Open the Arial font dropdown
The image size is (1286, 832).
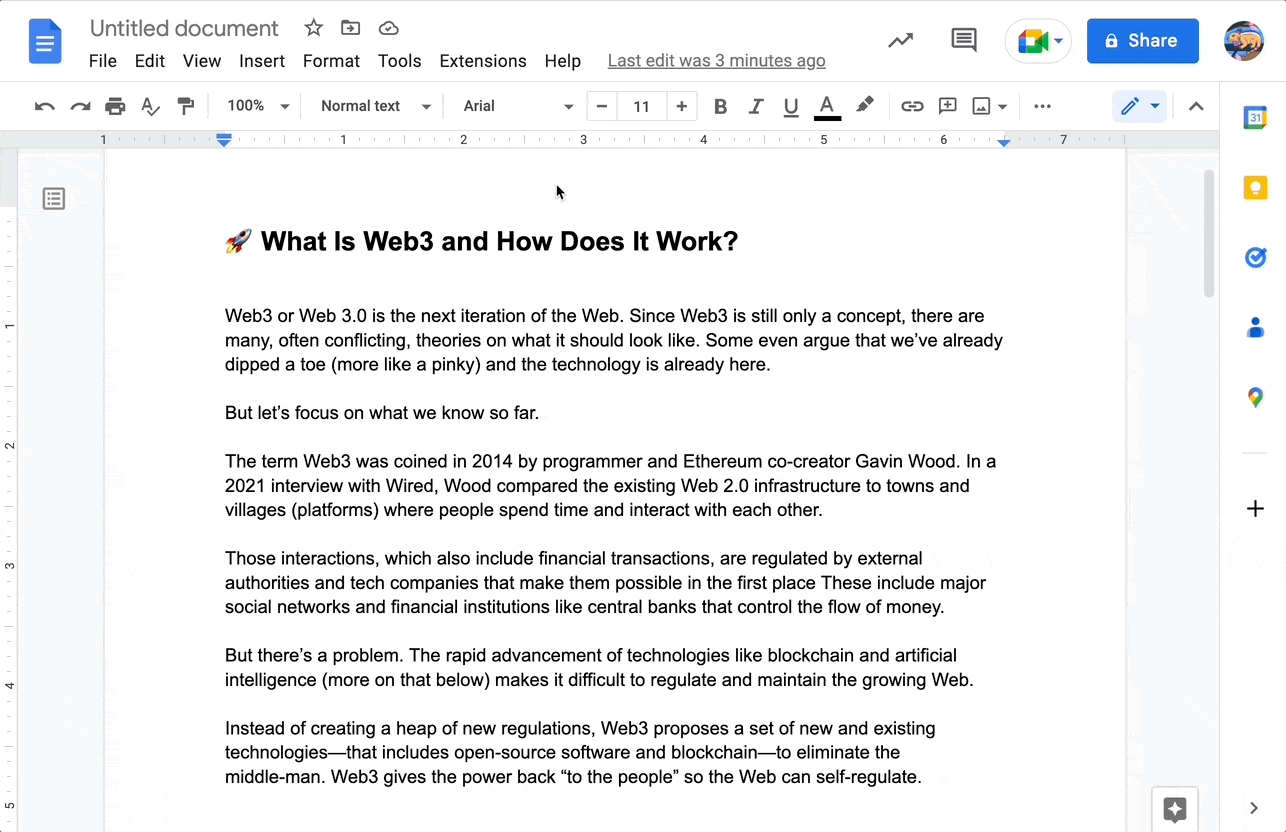click(515, 105)
